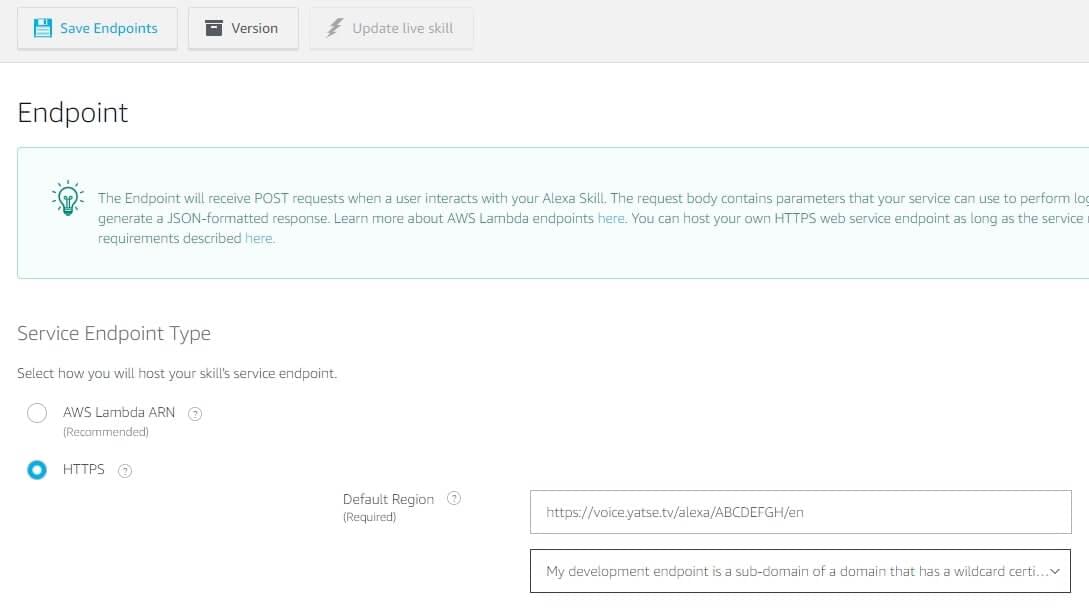Click the lightbulb tip icon in info box
The image size is (1089, 615).
67,198
